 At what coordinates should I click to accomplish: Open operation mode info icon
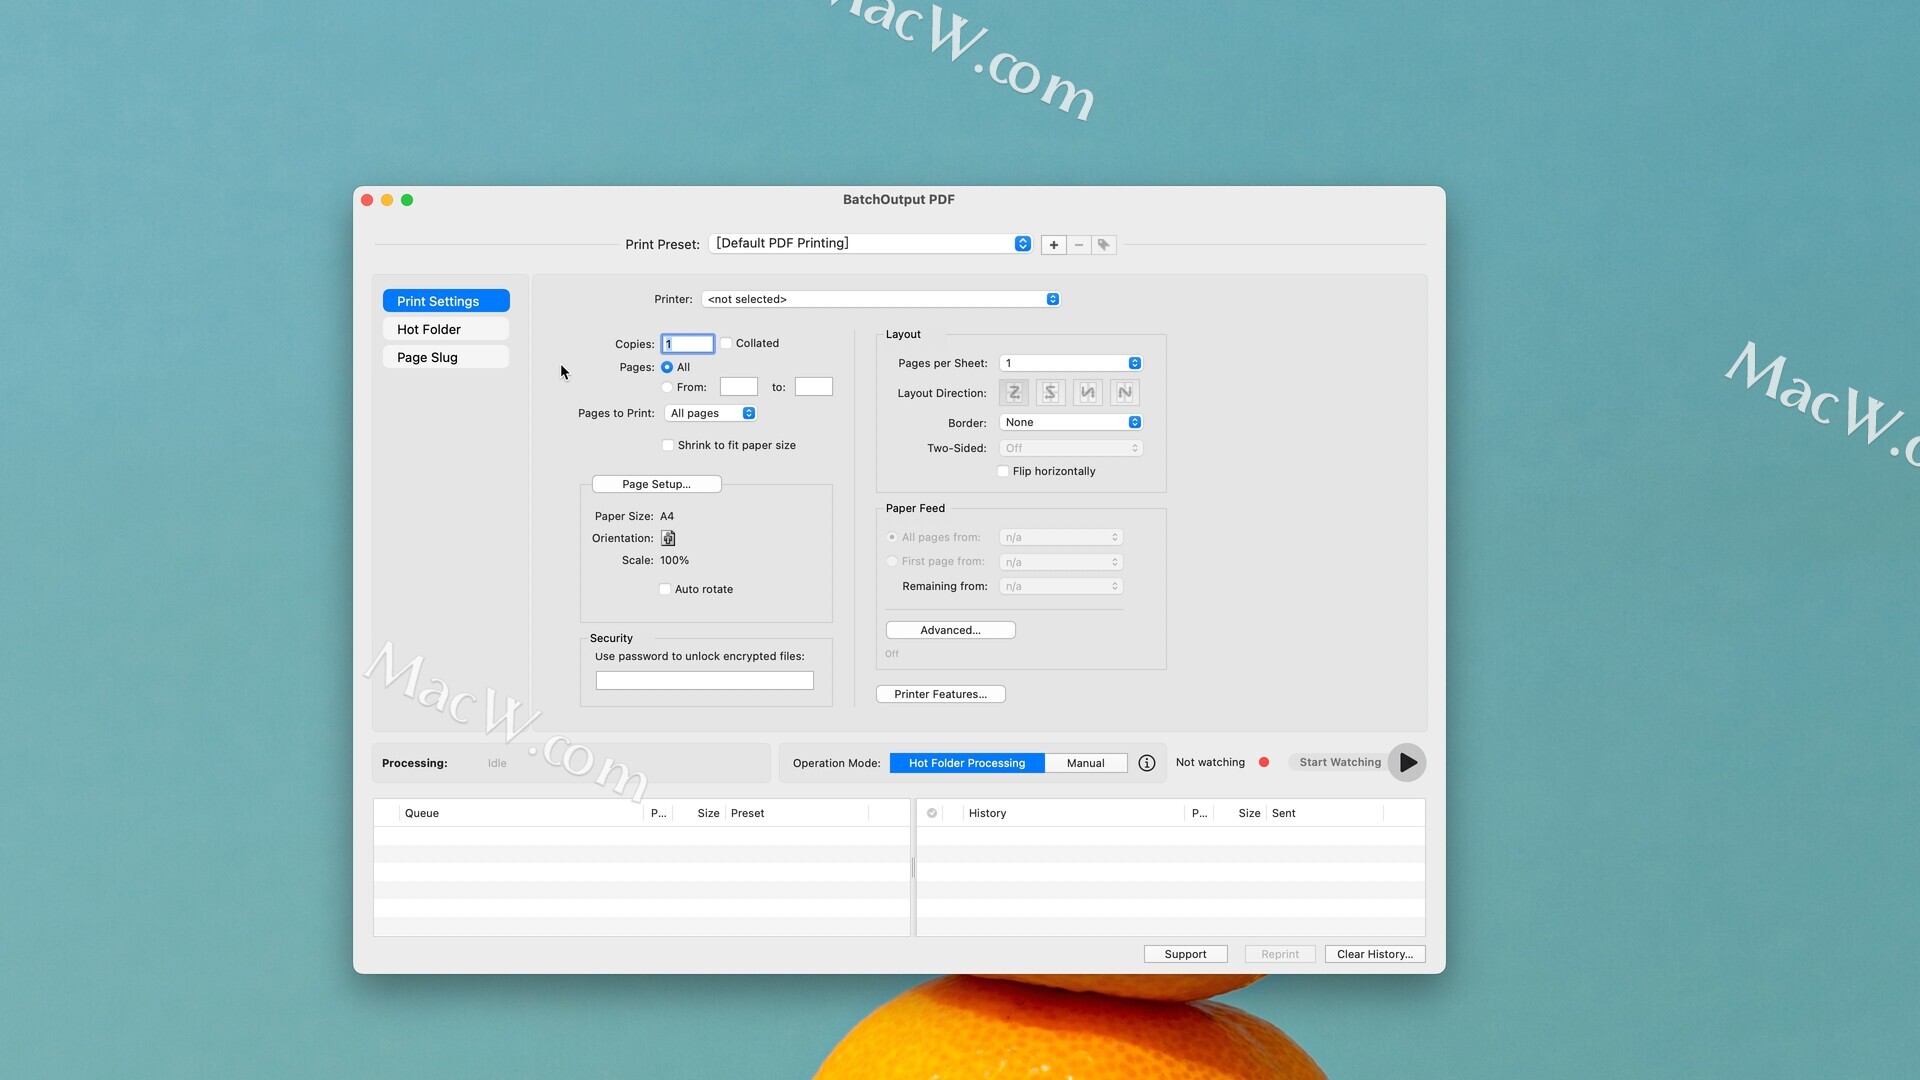[x=1147, y=763]
